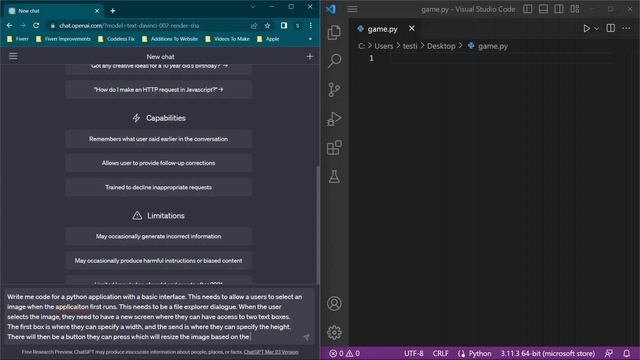Open the Explorer view in VS Code
This screenshot has height=360, width=640.
point(334,32)
